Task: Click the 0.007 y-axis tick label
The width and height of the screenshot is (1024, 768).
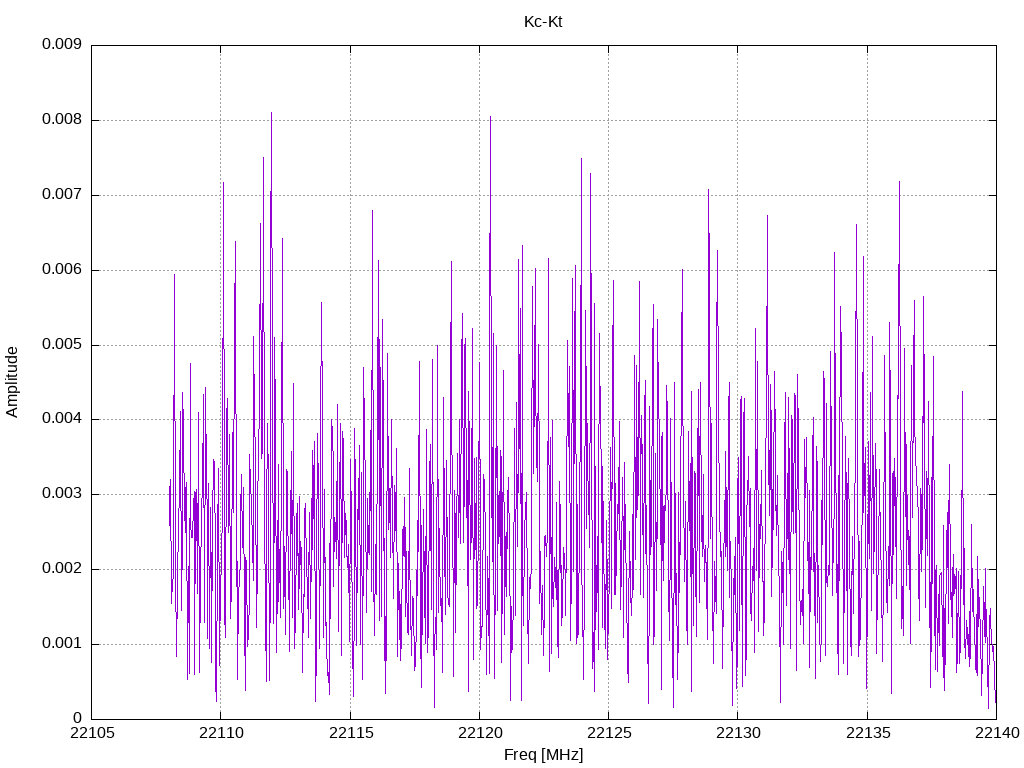Action: [x=62, y=194]
